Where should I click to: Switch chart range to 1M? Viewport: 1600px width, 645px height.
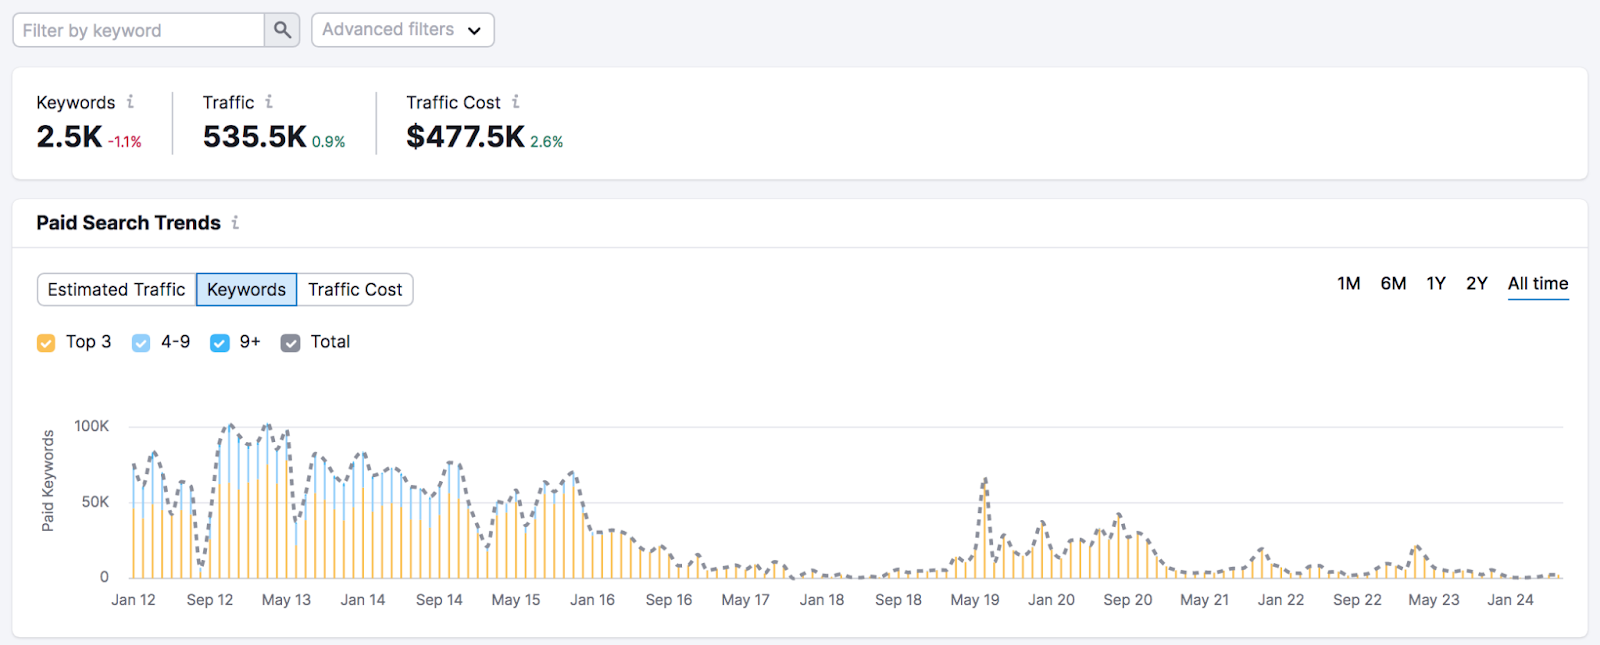[x=1348, y=283]
